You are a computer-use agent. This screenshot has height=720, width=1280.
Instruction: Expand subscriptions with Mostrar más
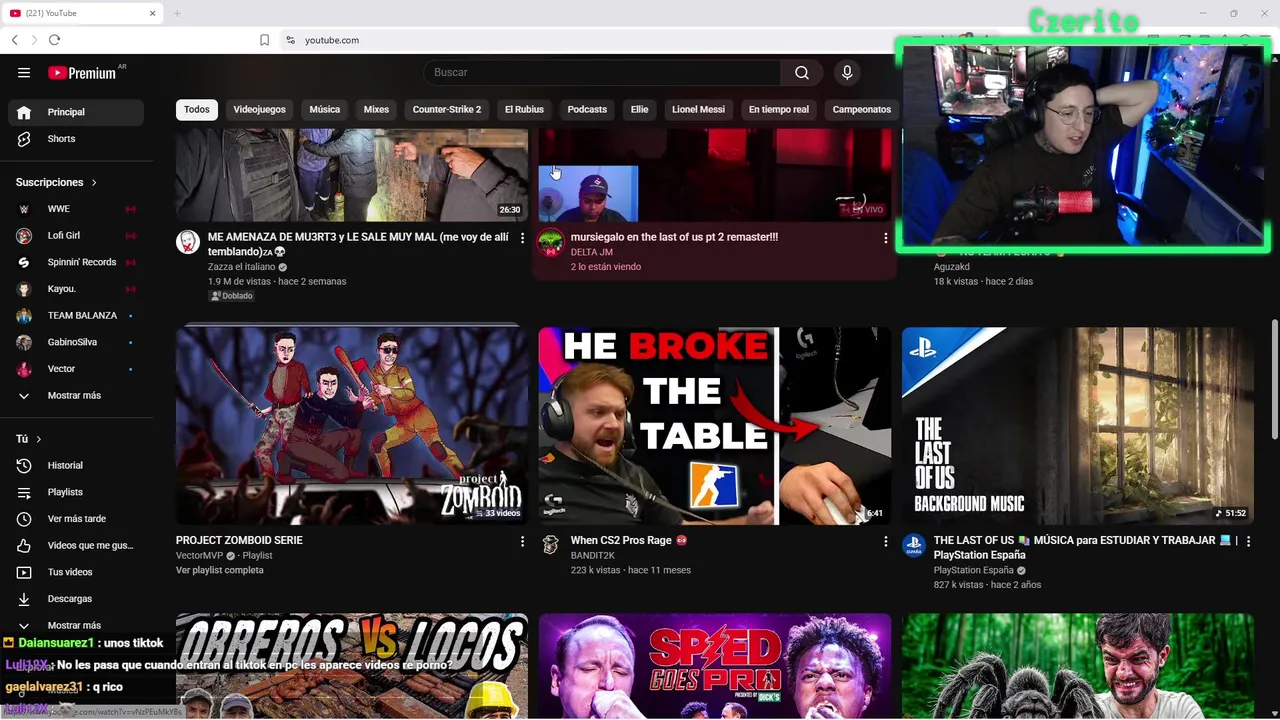point(76,395)
